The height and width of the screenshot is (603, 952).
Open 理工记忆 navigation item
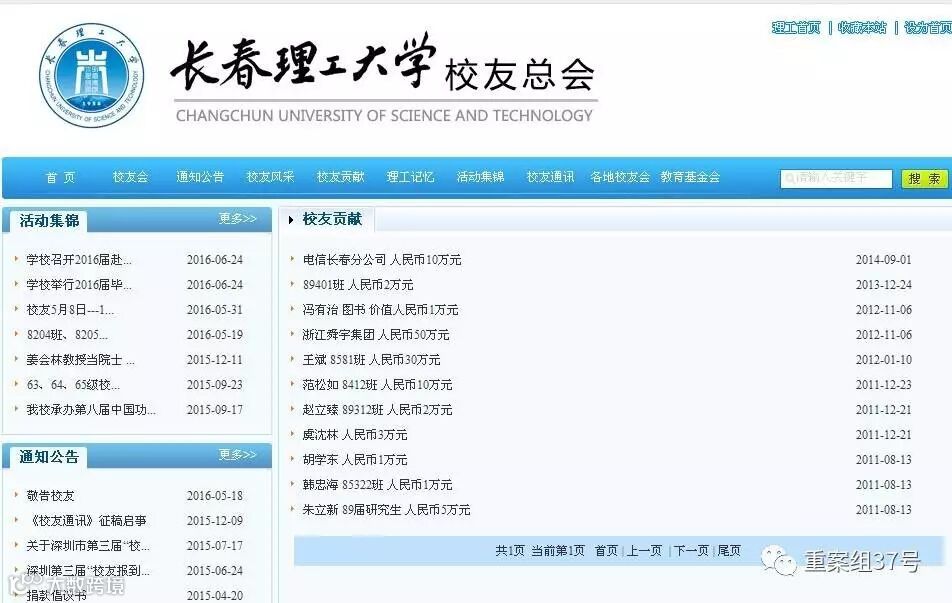(410, 177)
